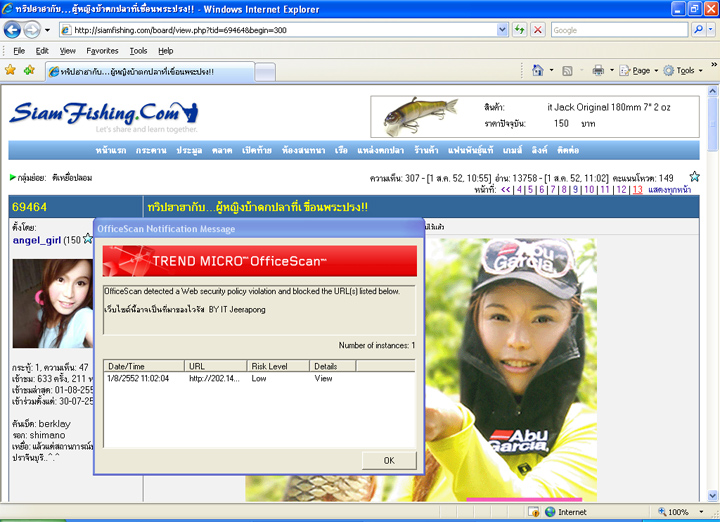Go to thread page 10

tap(589, 190)
